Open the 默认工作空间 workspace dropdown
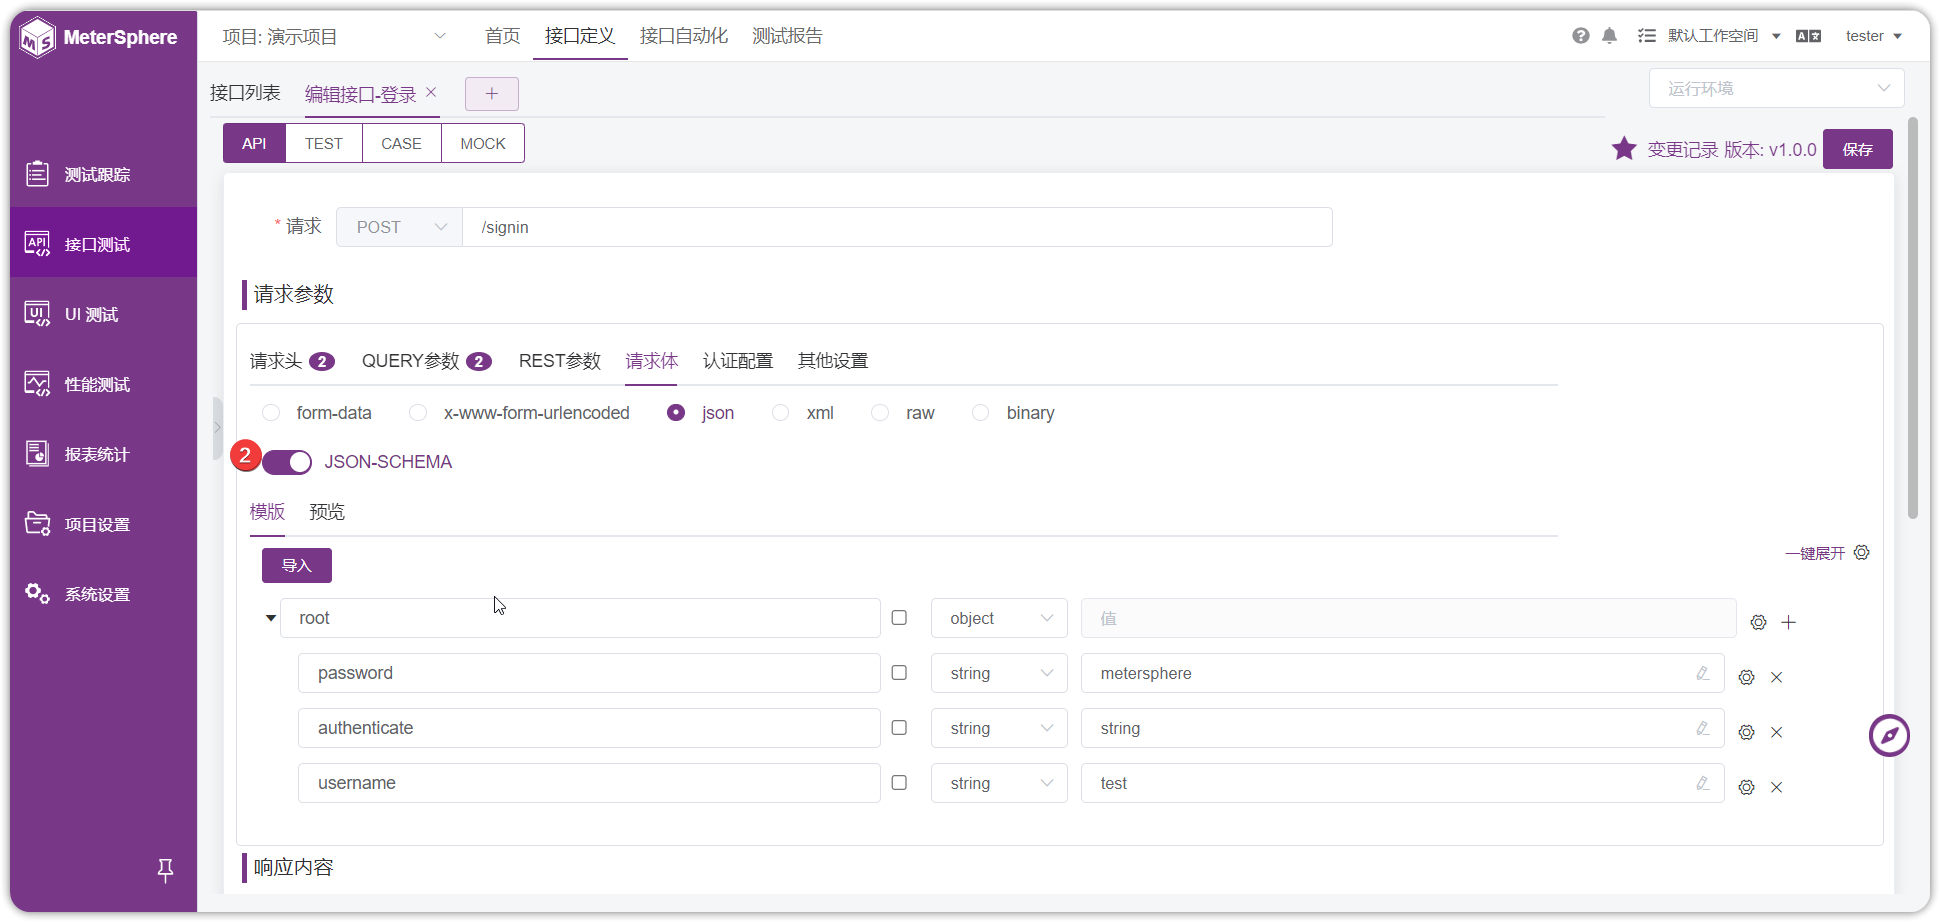 pyautogui.click(x=1724, y=36)
